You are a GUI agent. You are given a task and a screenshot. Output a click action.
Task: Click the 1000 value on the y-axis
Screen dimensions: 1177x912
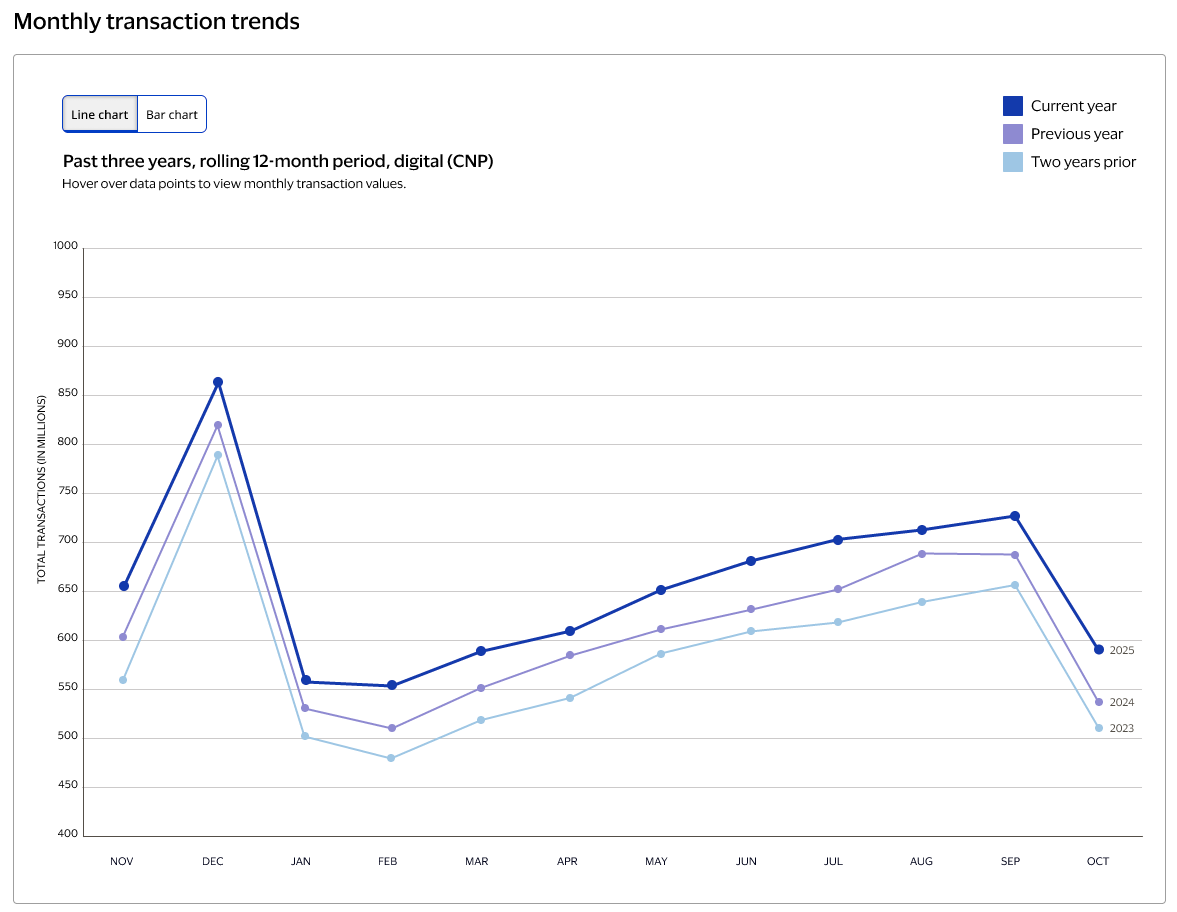click(64, 245)
